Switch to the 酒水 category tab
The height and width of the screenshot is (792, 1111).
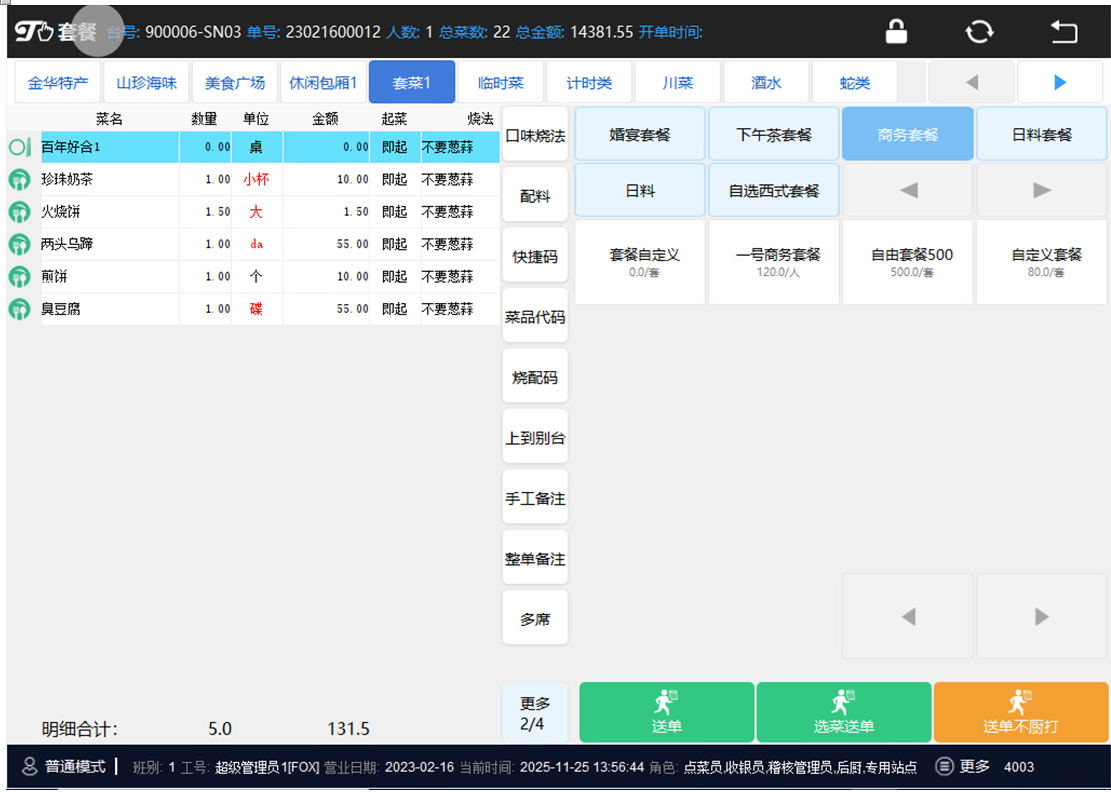point(766,83)
